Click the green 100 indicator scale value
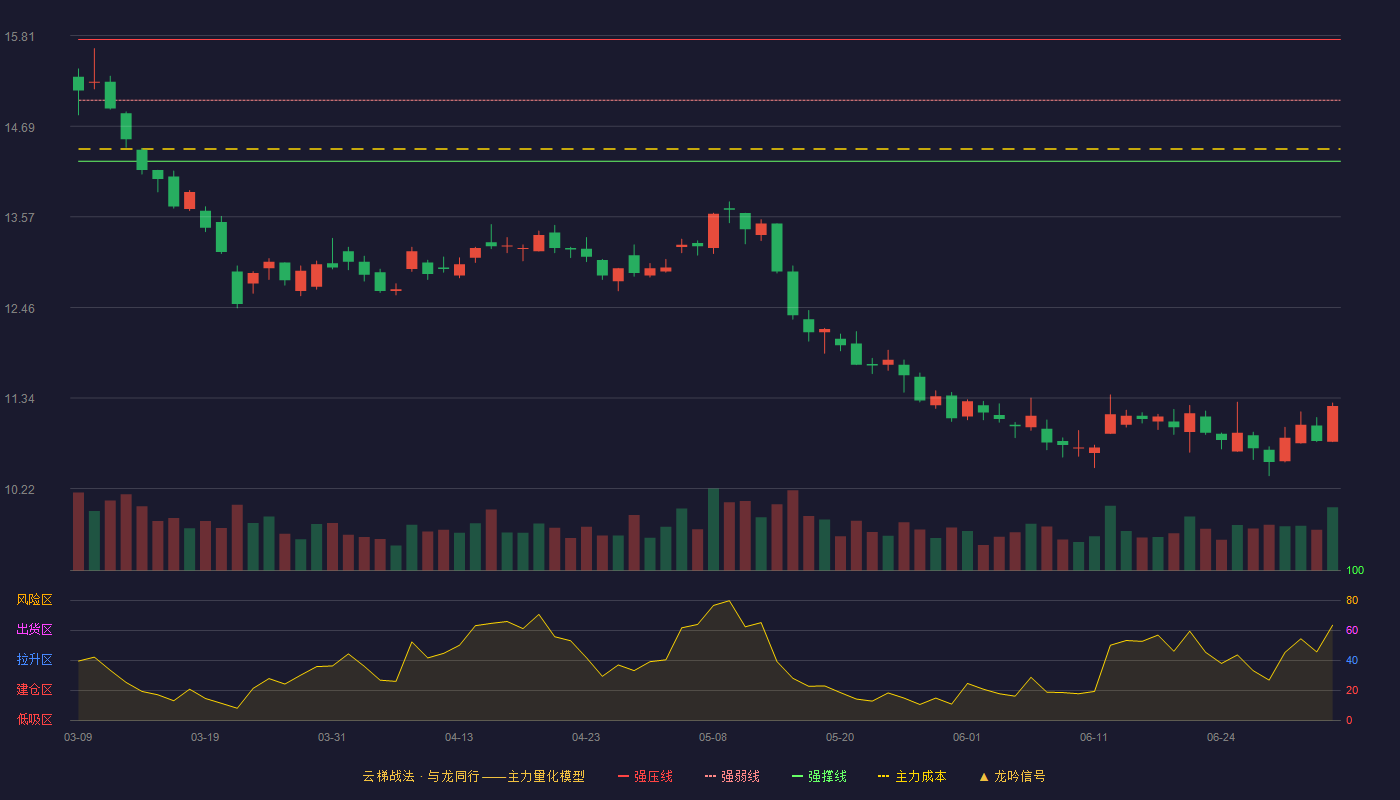Viewport: 1400px width, 800px height. [x=1355, y=570]
